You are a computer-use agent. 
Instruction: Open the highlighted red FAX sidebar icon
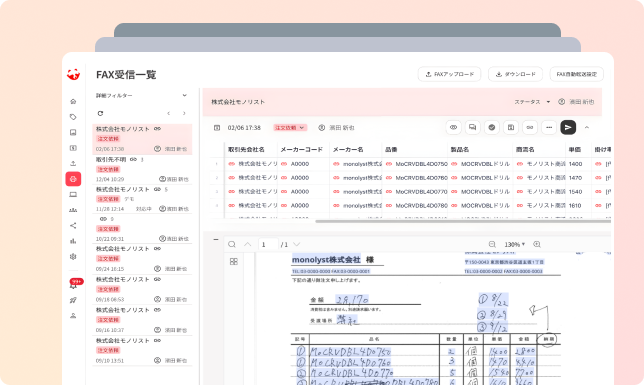(x=73, y=179)
